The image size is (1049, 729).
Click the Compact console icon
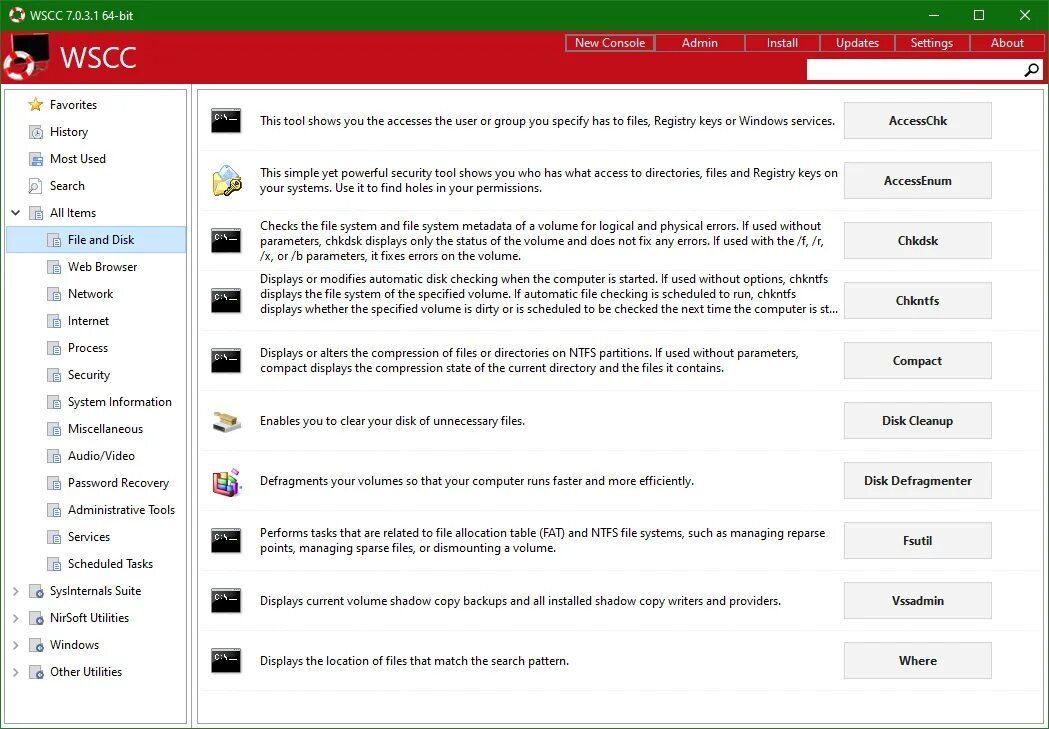[226, 360]
